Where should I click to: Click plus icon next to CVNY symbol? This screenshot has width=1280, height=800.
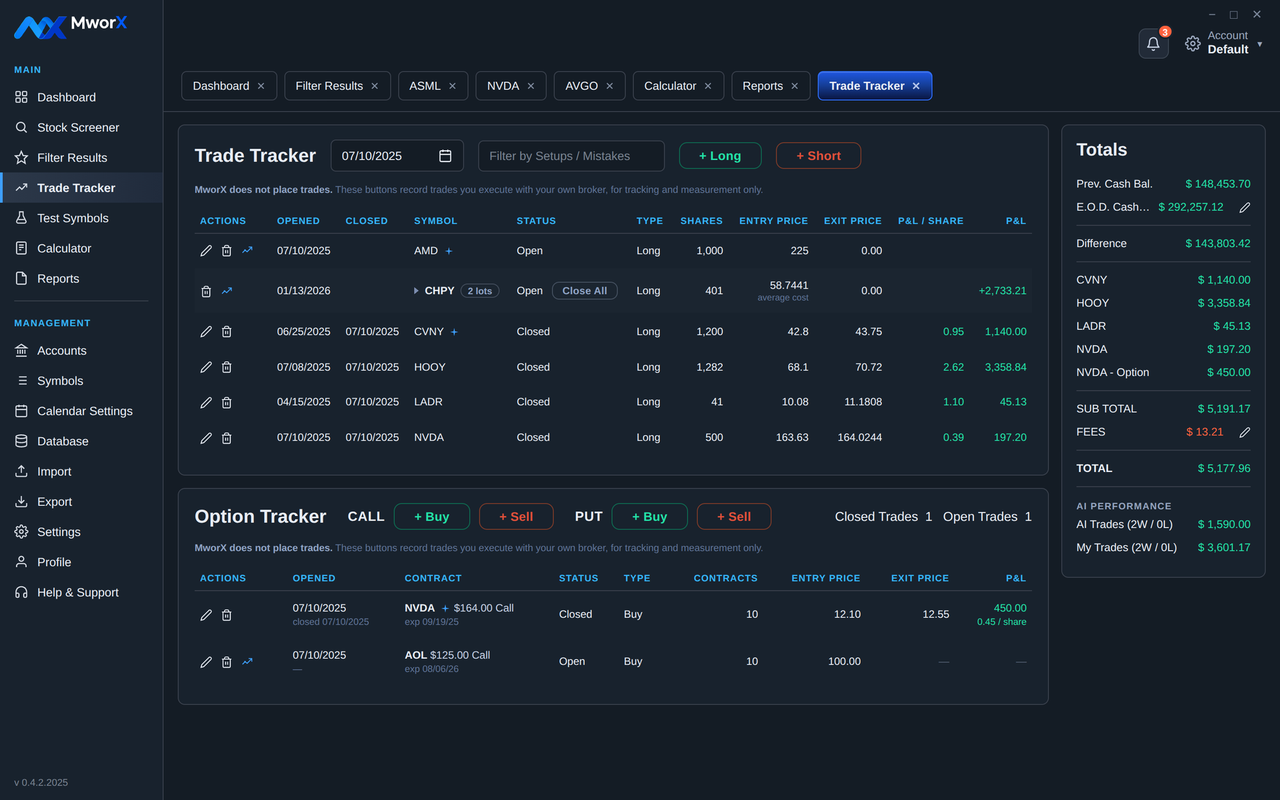454,332
